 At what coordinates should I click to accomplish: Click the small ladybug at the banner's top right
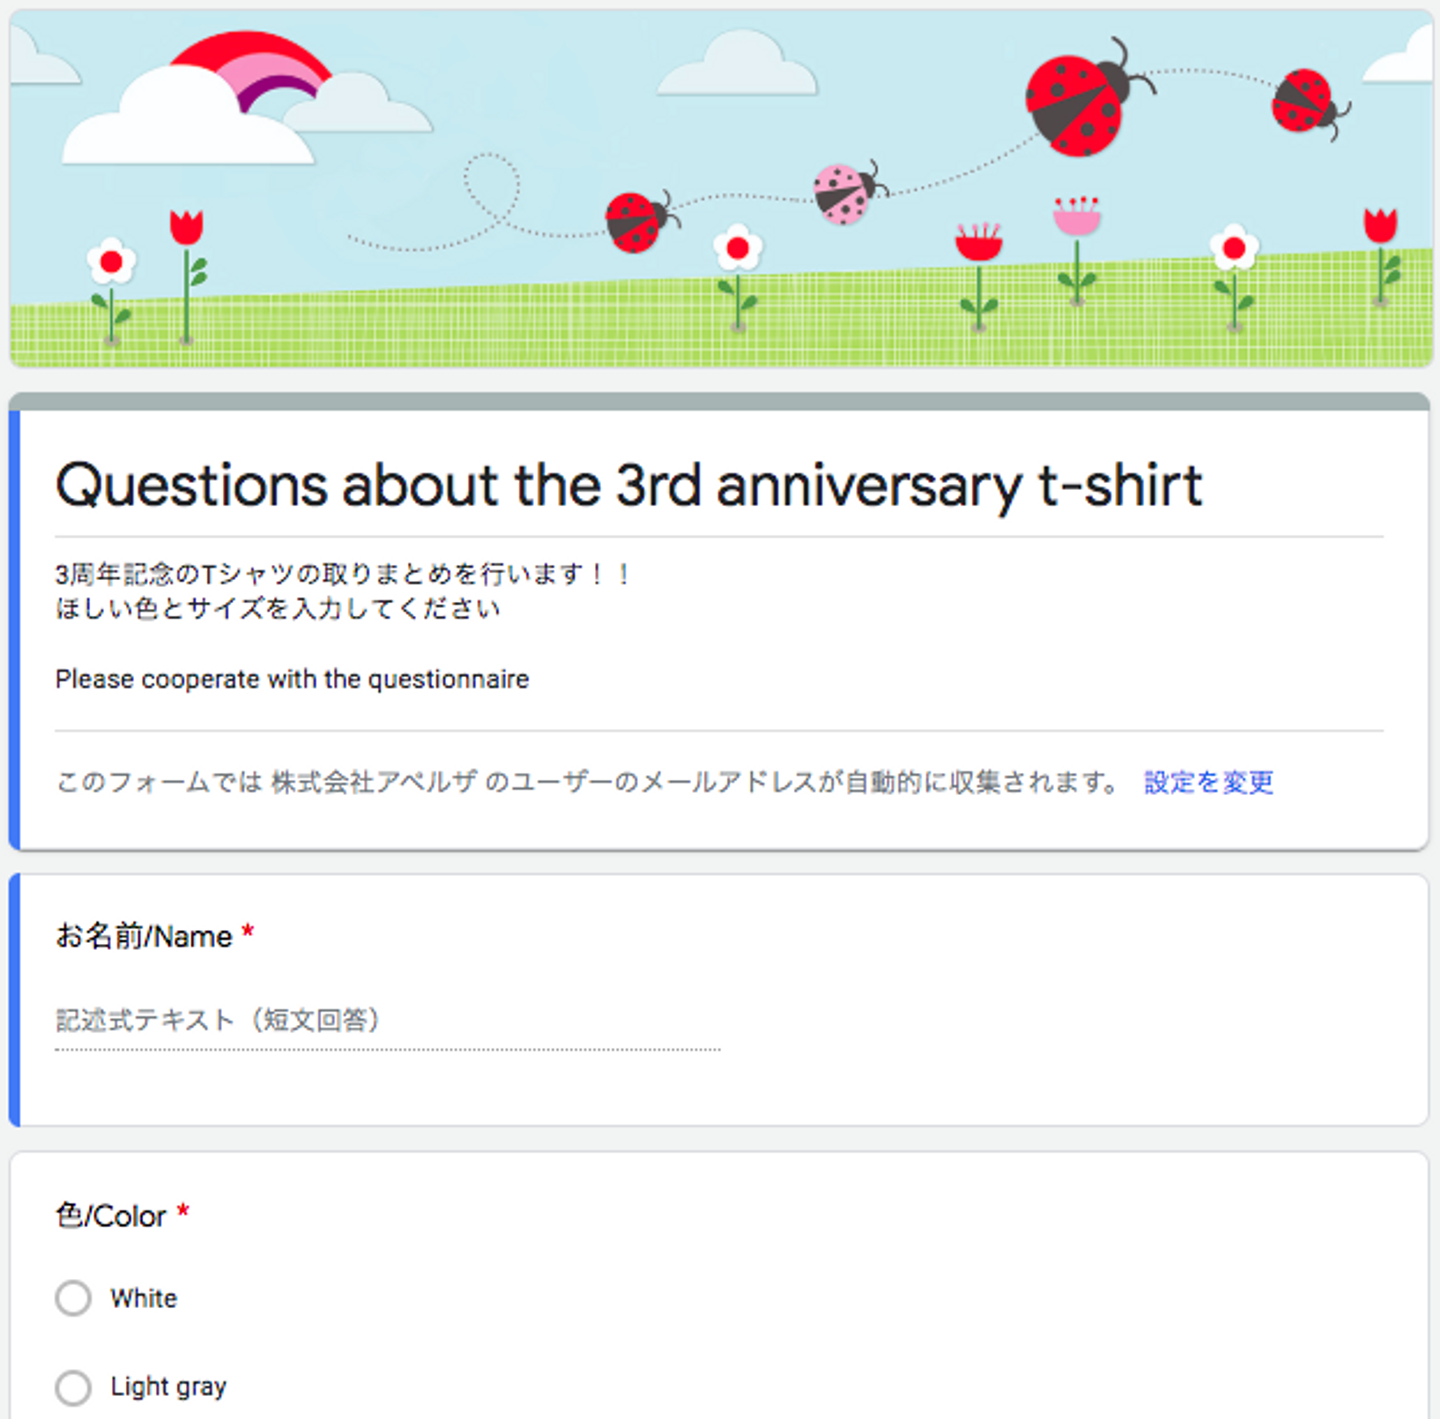coord(1306,102)
